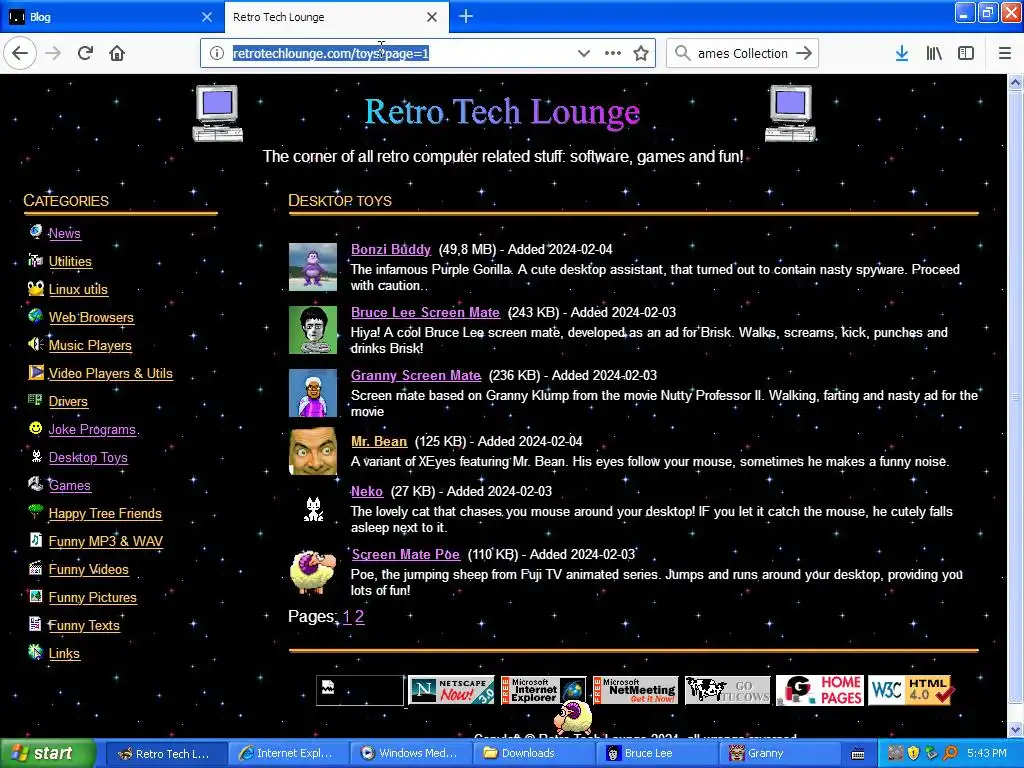The image size is (1024, 768).
Task: Click the Bonzi Buddy purple gorilla thumbnail
Action: [x=313, y=267]
